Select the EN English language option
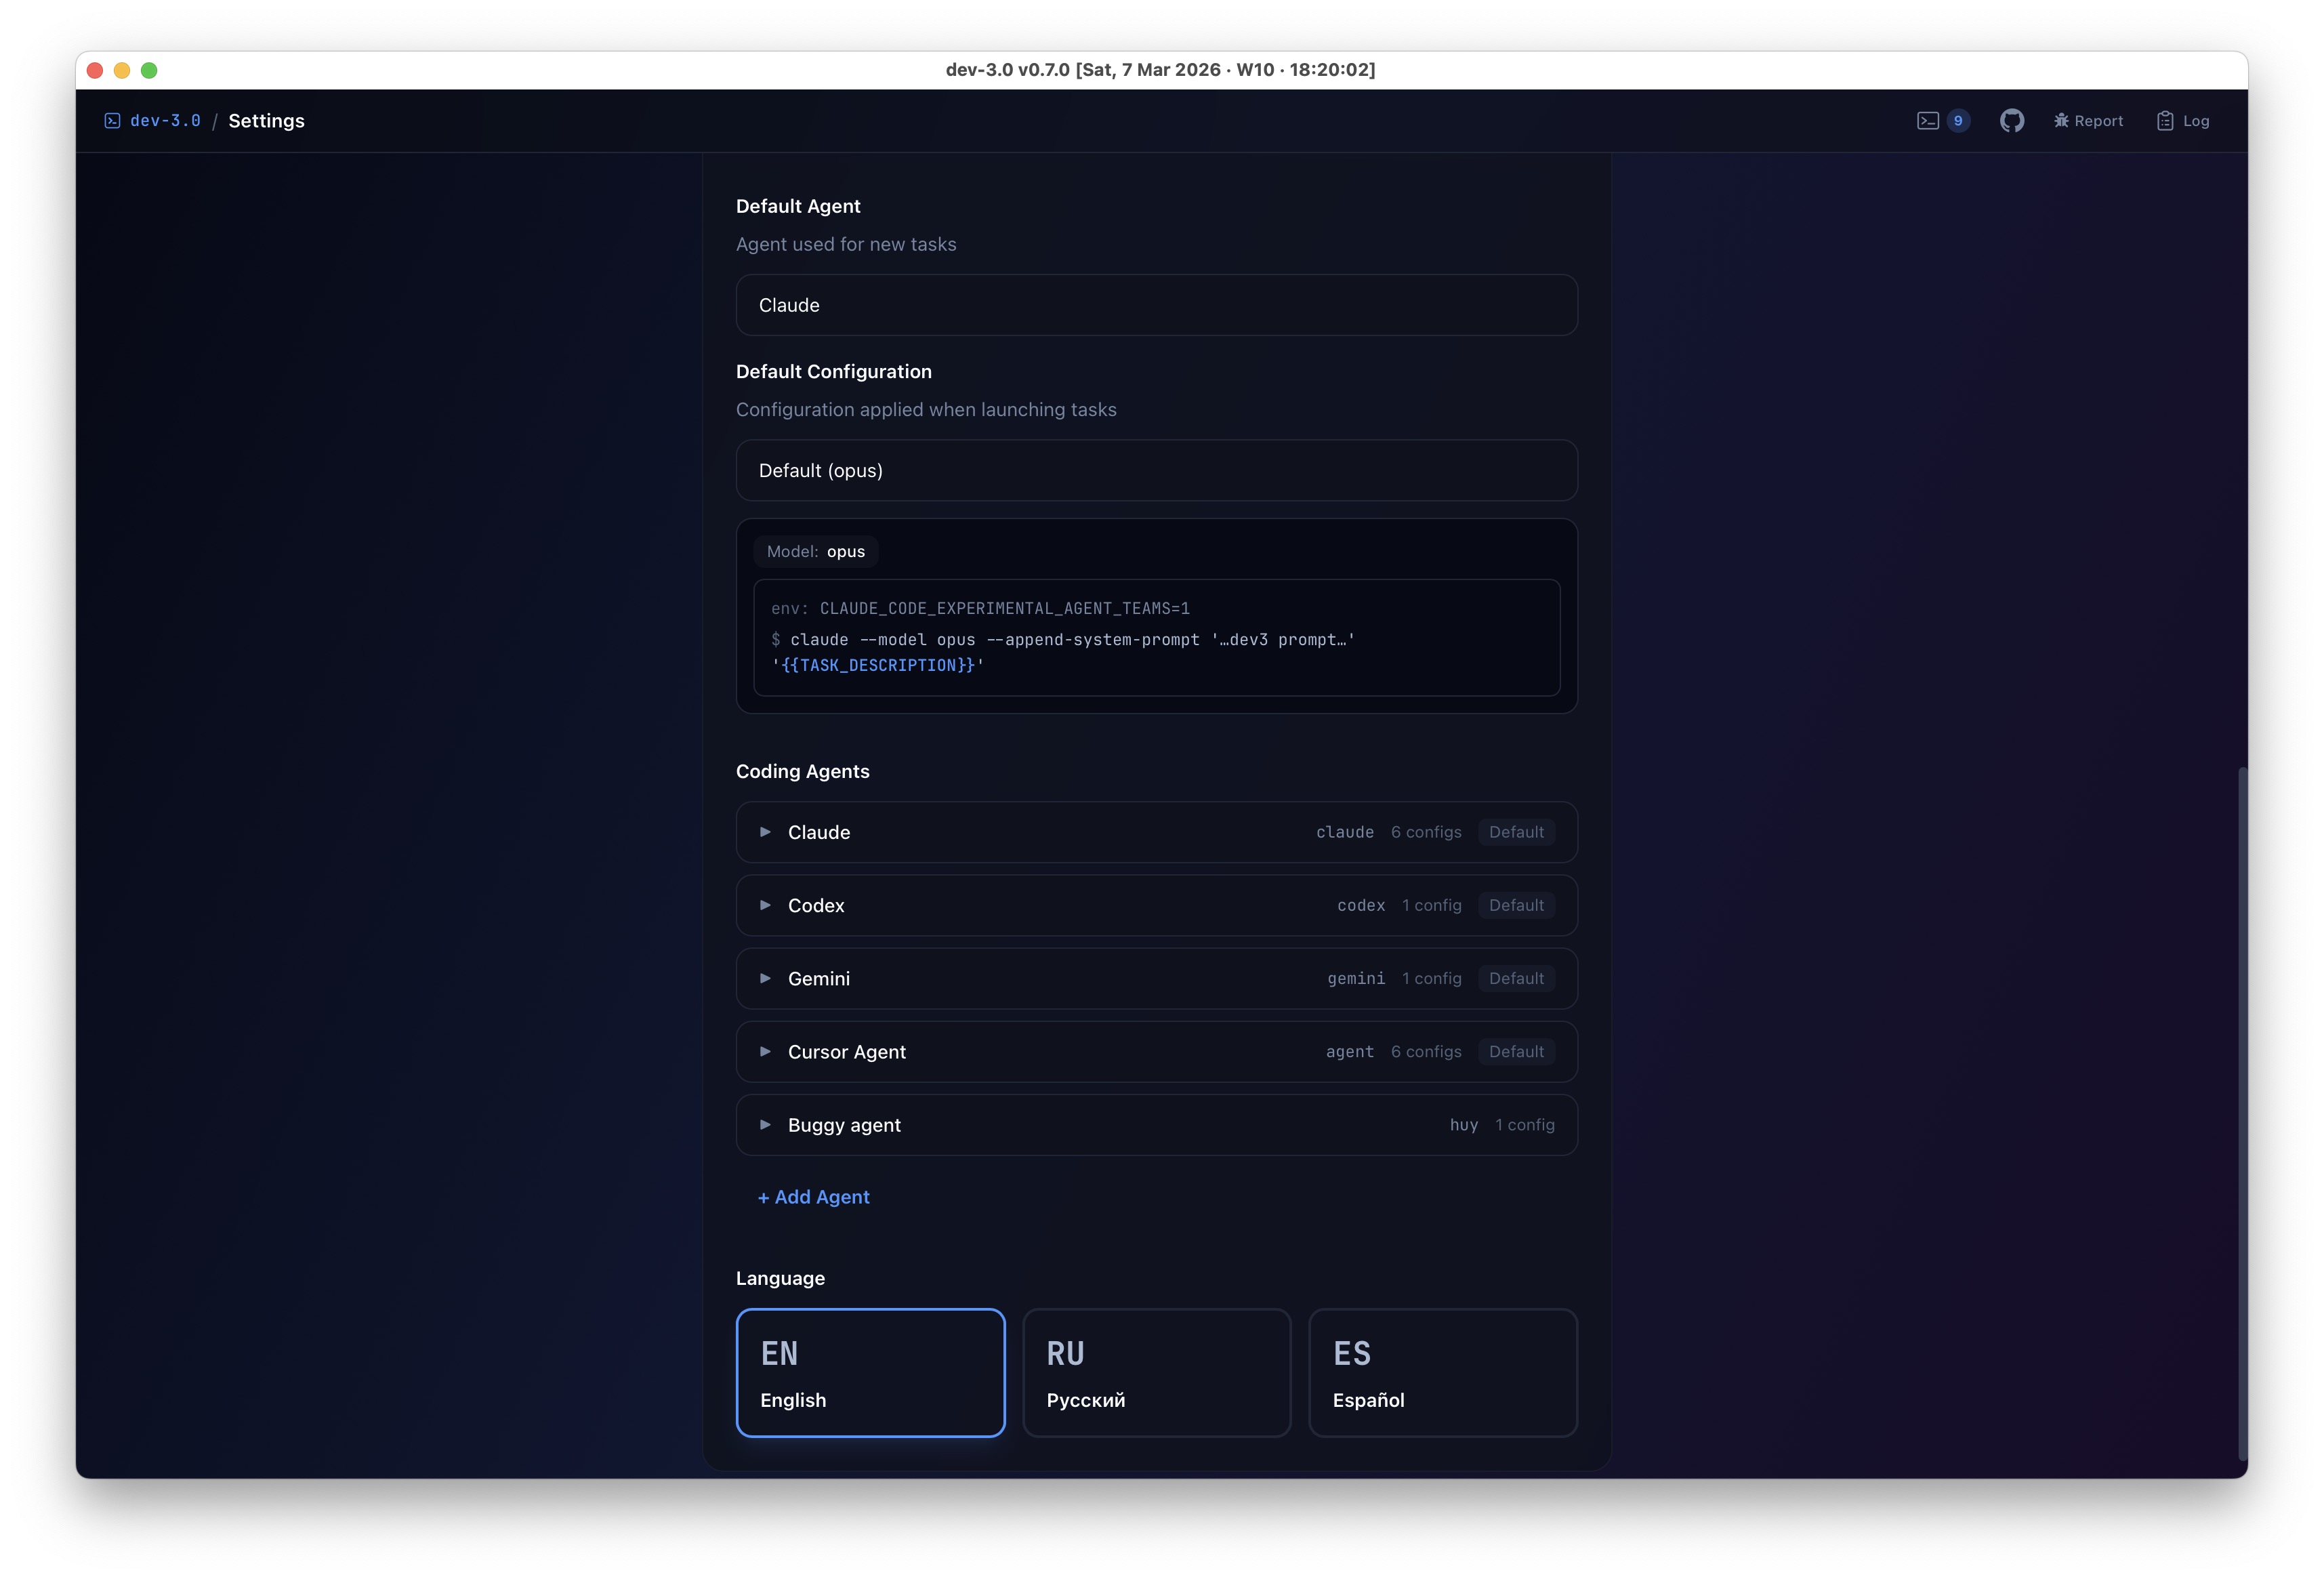 pyautogui.click(x=870, y=1372)
